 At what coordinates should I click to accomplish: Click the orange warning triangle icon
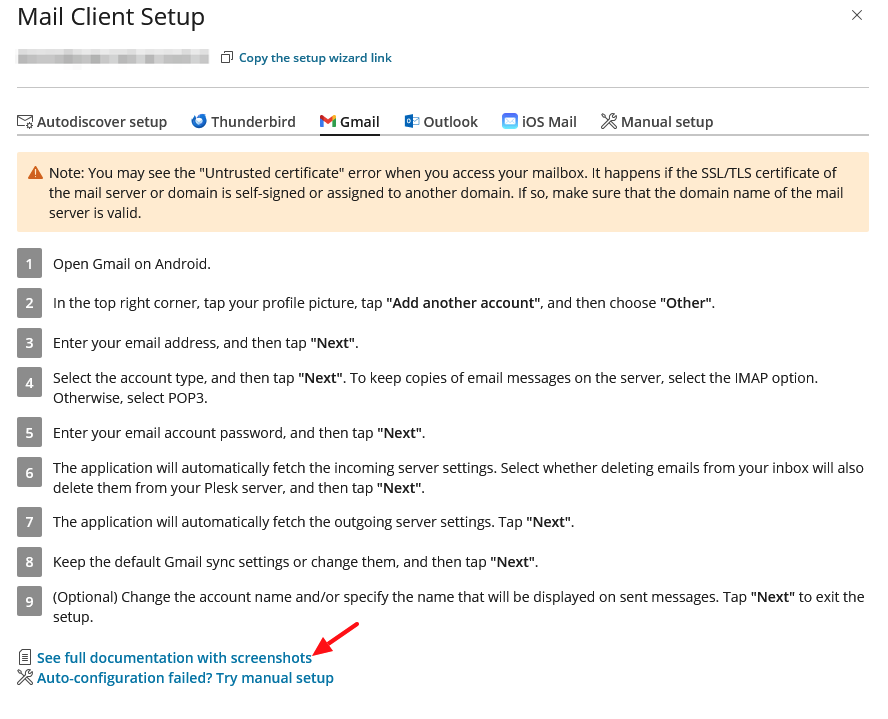(35, 173)
